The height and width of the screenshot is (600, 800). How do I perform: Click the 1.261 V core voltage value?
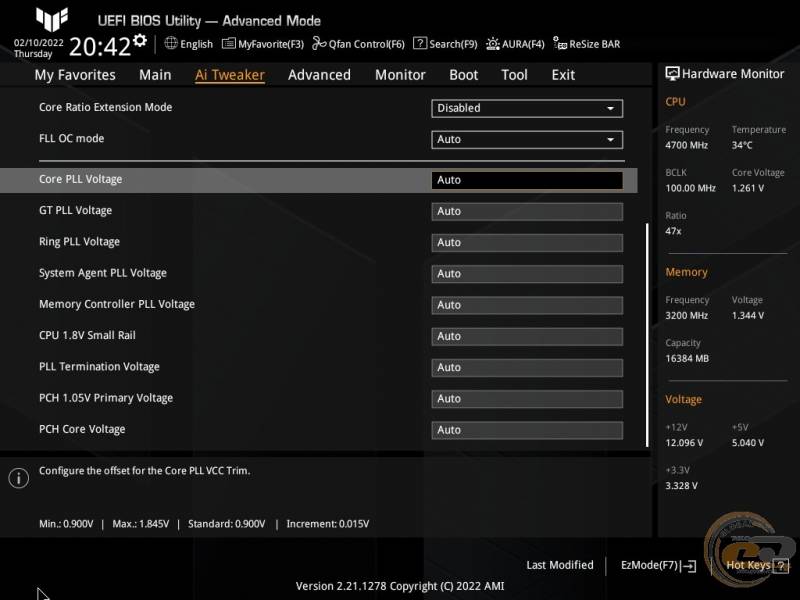[x=748, y=188]
